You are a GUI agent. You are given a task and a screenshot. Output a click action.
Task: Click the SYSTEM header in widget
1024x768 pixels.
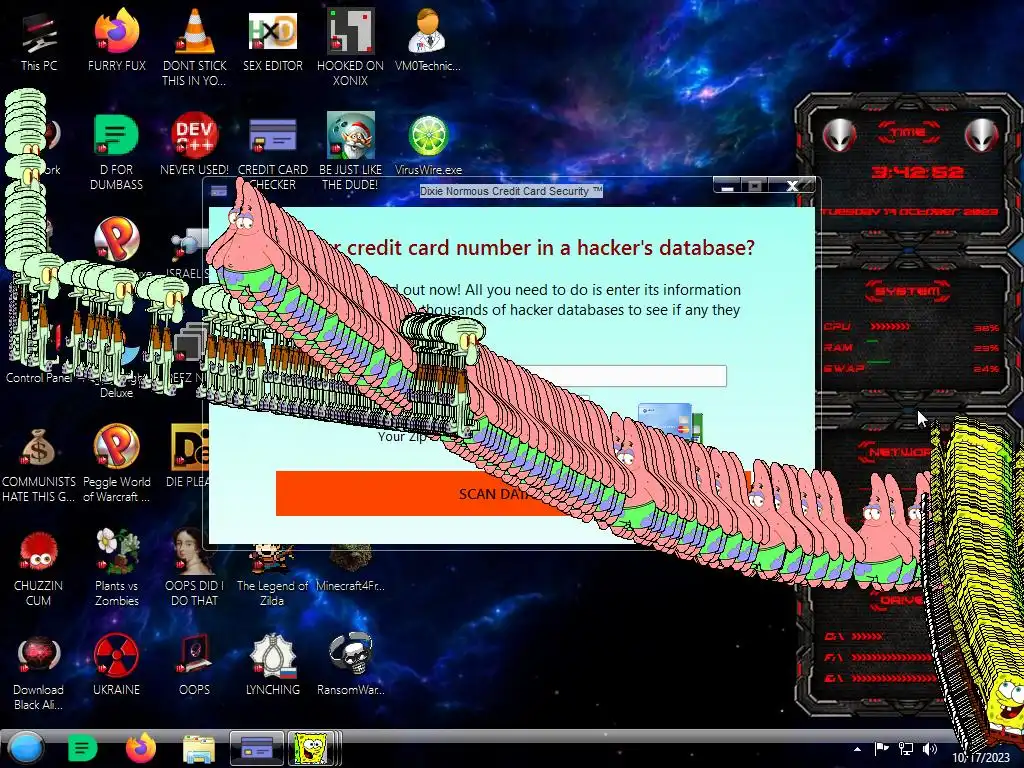pos(908,291)
